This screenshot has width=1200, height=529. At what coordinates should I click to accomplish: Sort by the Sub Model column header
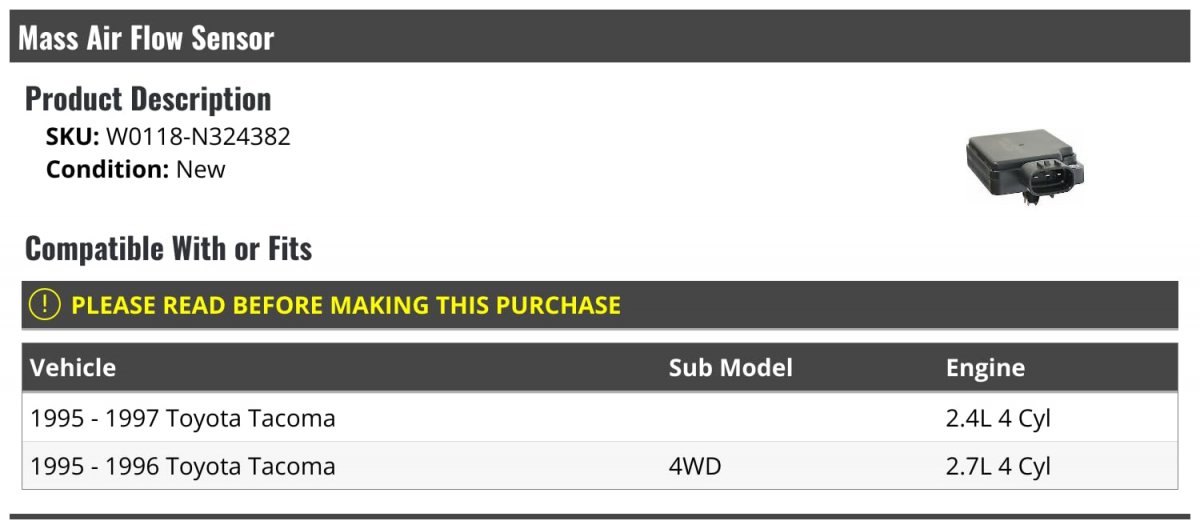tap(731, 368)
